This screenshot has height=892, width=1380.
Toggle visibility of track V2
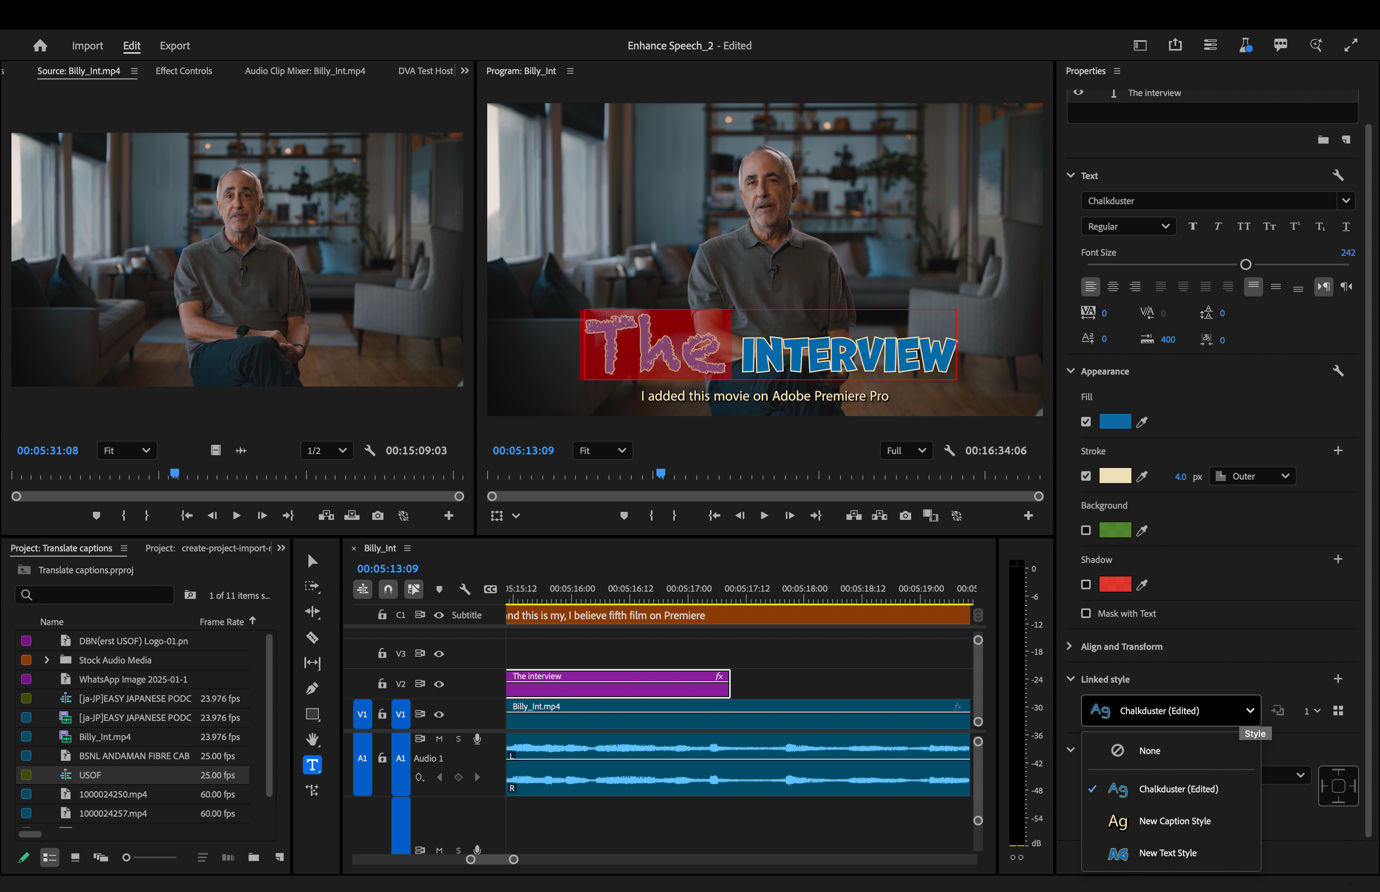pos(439,683)
